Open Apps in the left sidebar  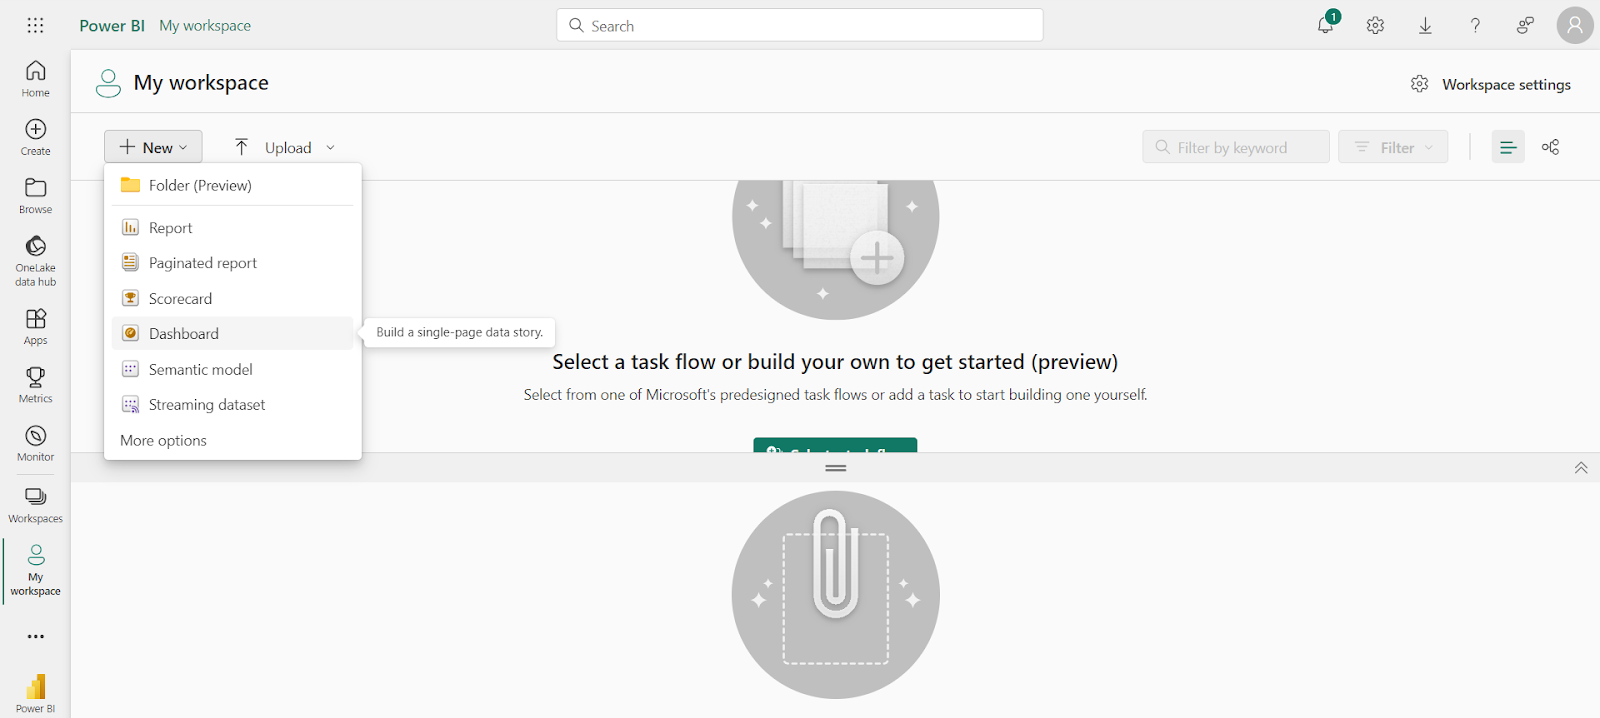point(35,326)
